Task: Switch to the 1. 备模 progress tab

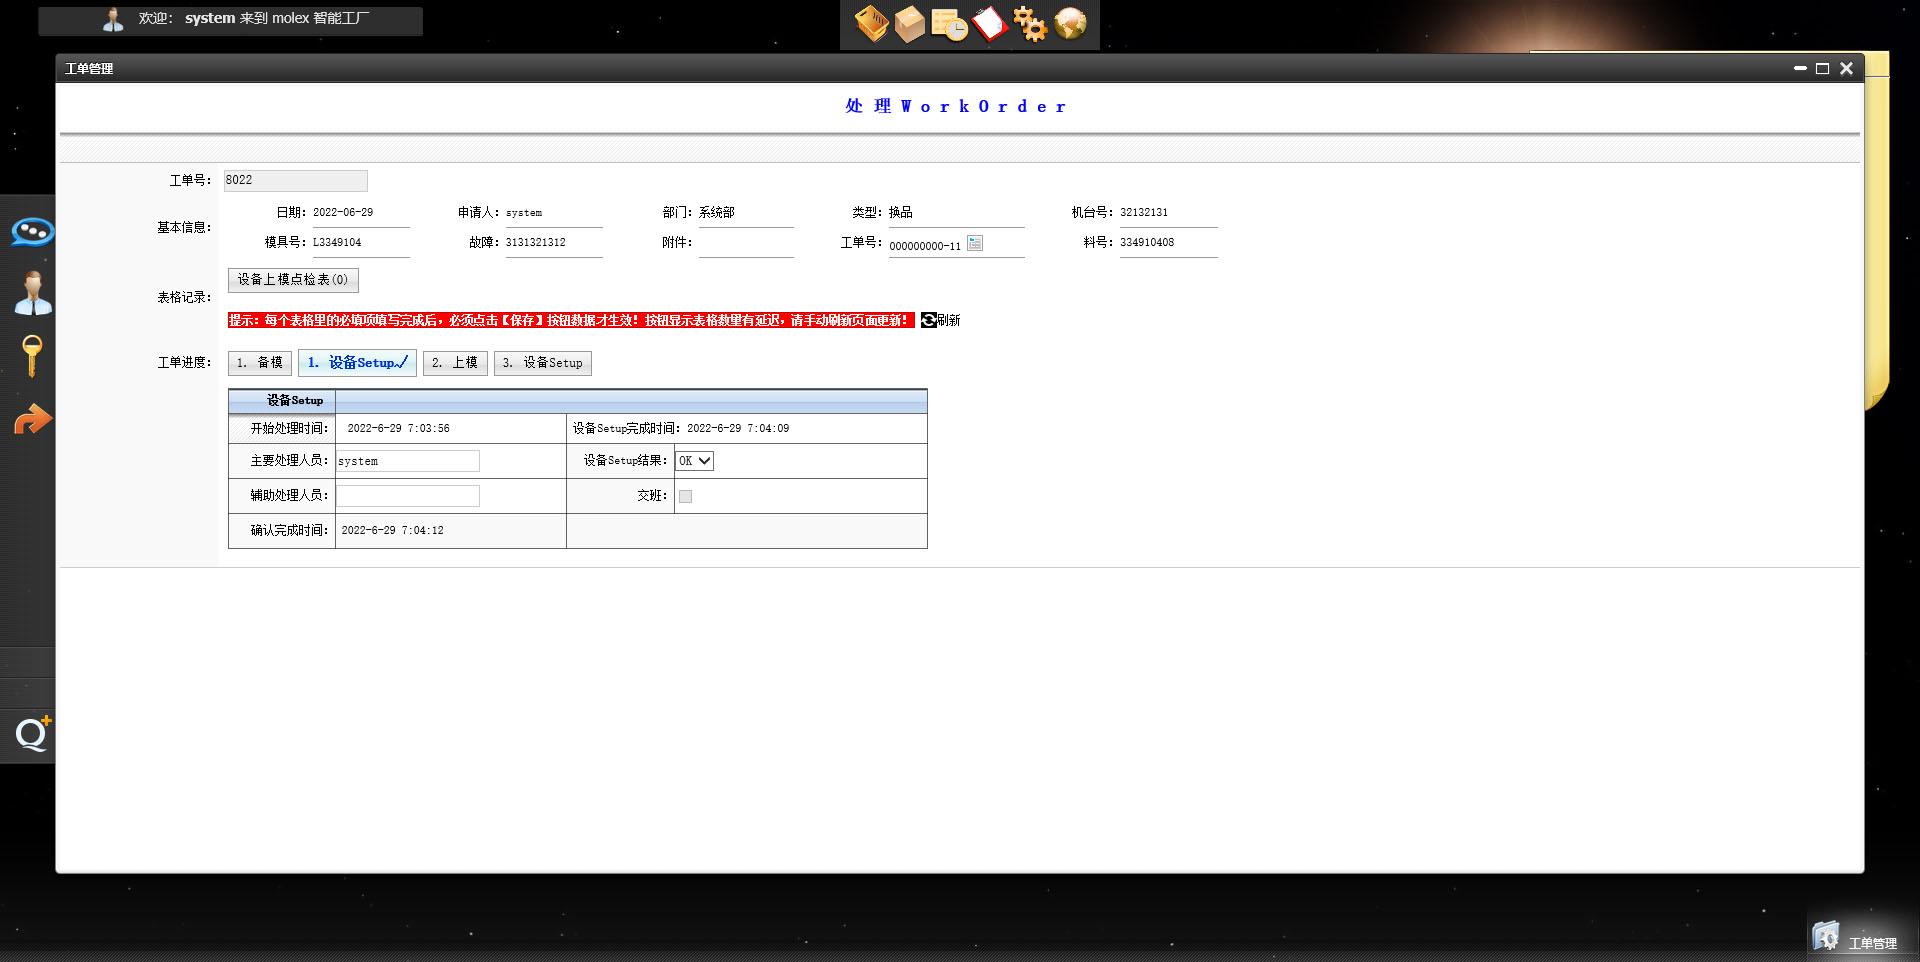Action: coord(260,363)
